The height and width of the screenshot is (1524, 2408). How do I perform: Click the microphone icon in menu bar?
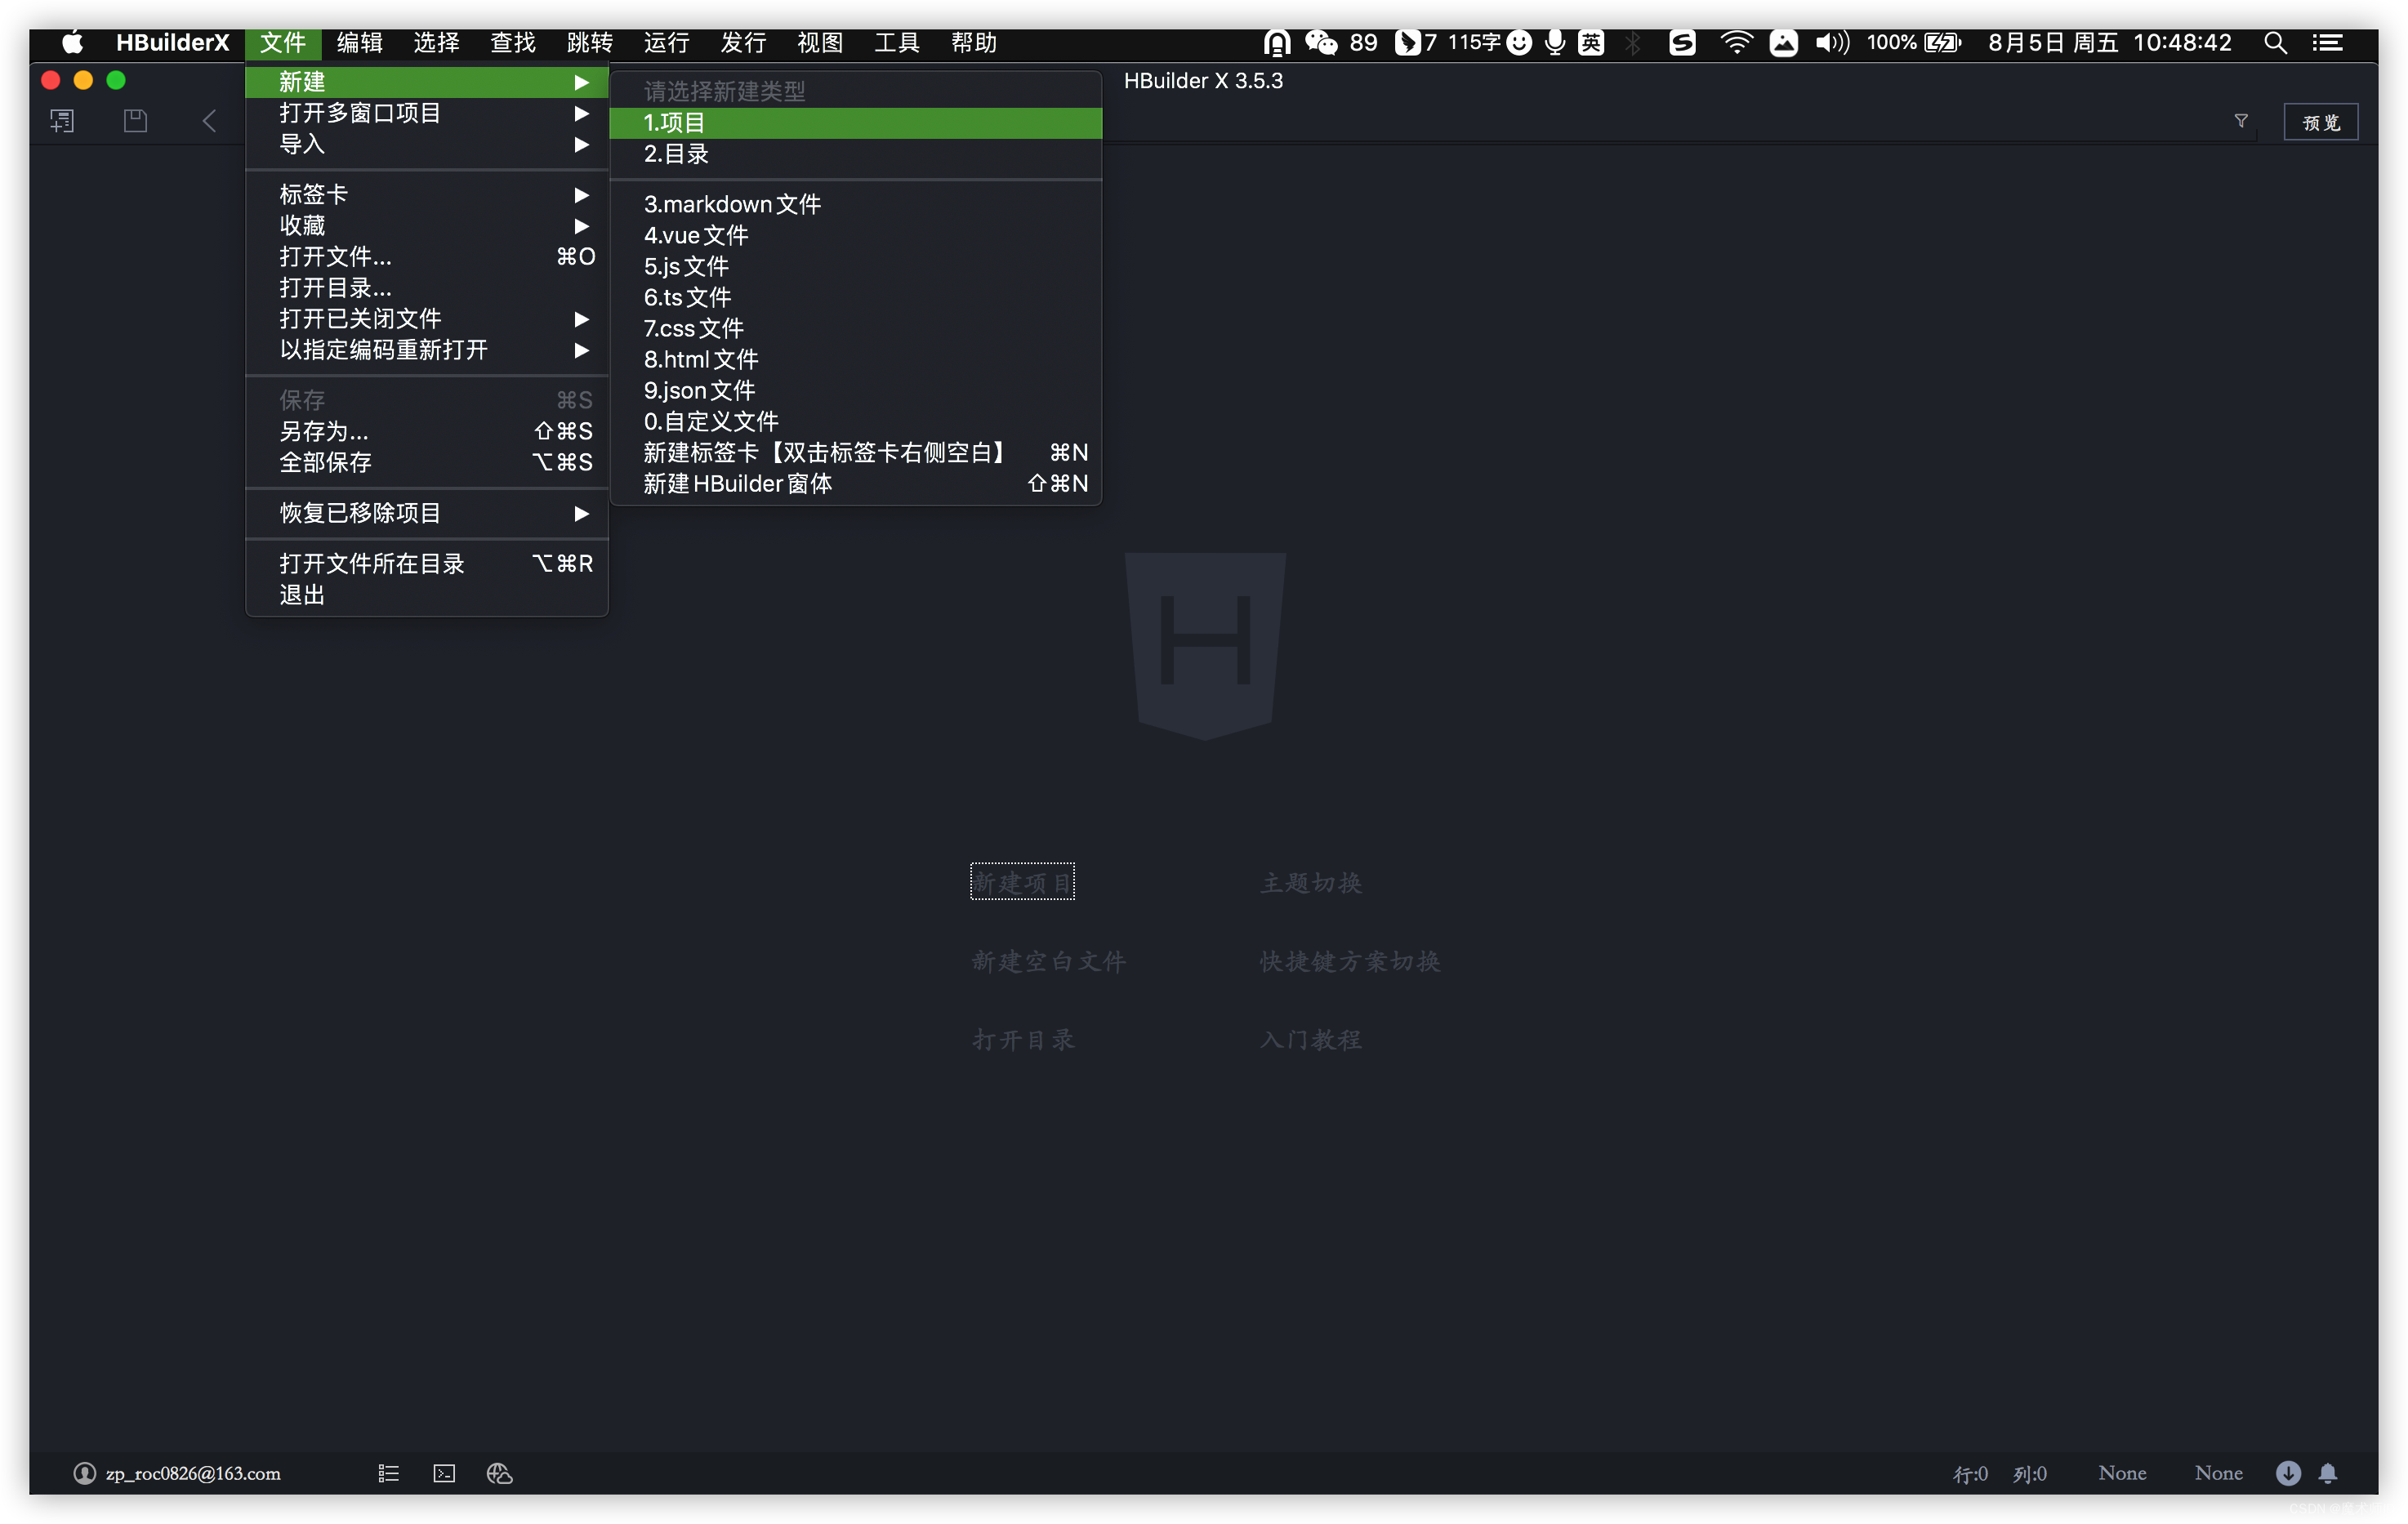1554,42
